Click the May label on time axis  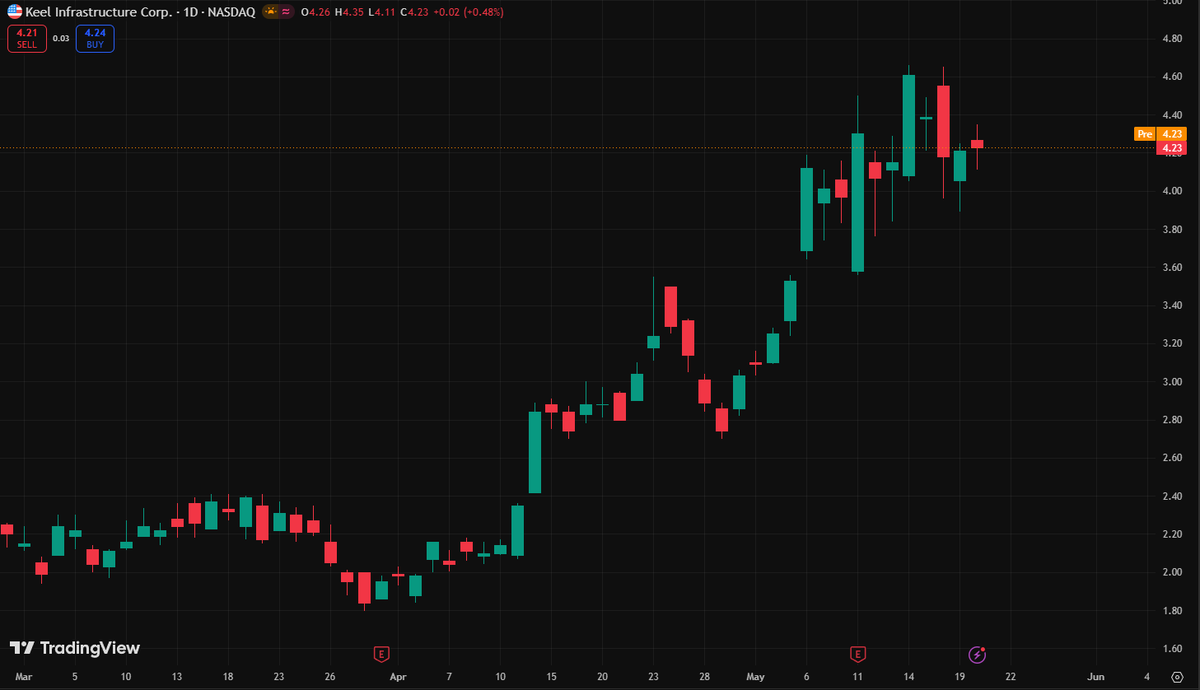pos(755,677)
